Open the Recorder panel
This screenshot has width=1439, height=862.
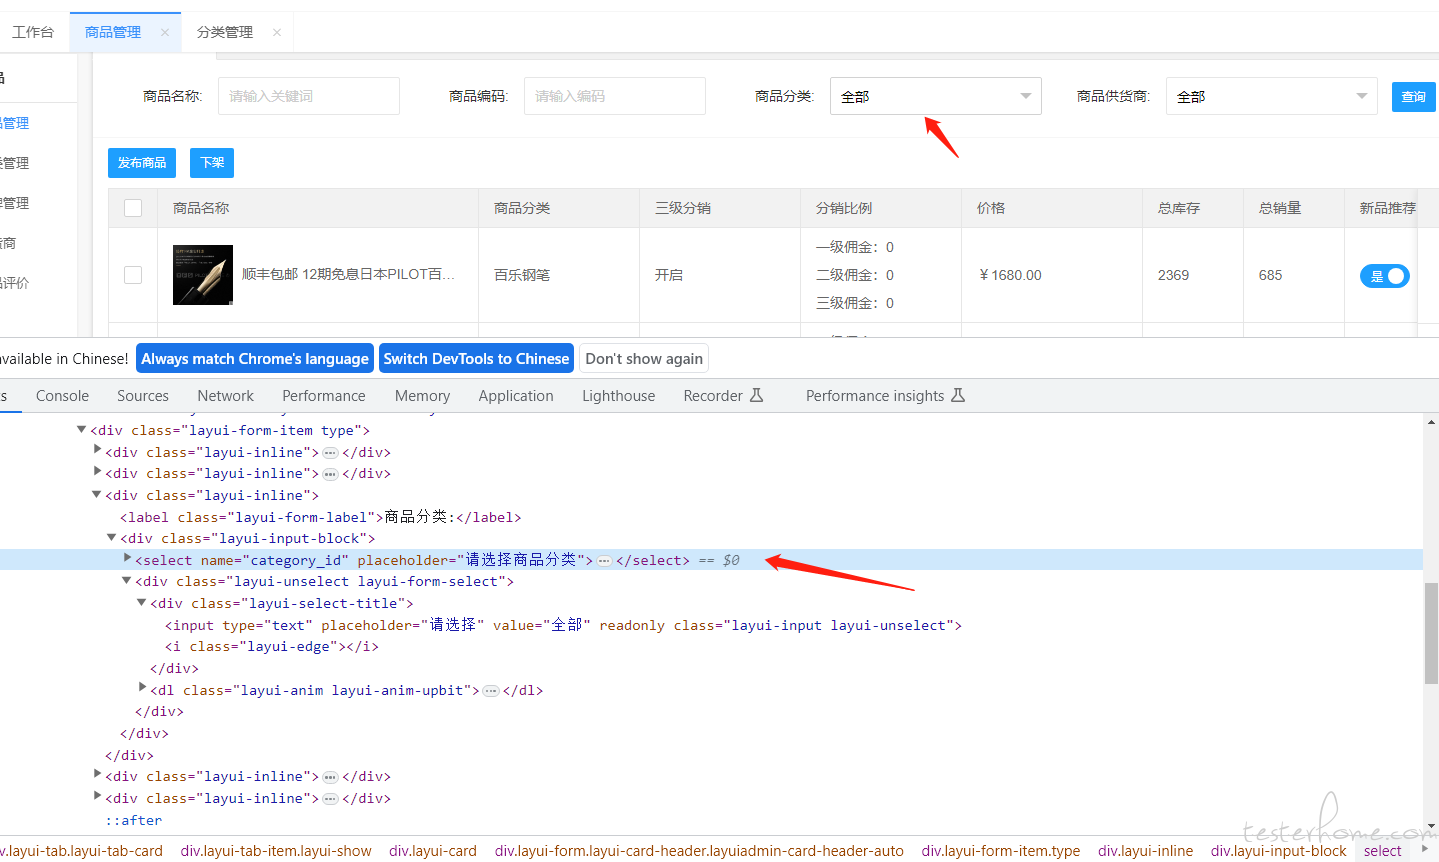pos(713,396)
